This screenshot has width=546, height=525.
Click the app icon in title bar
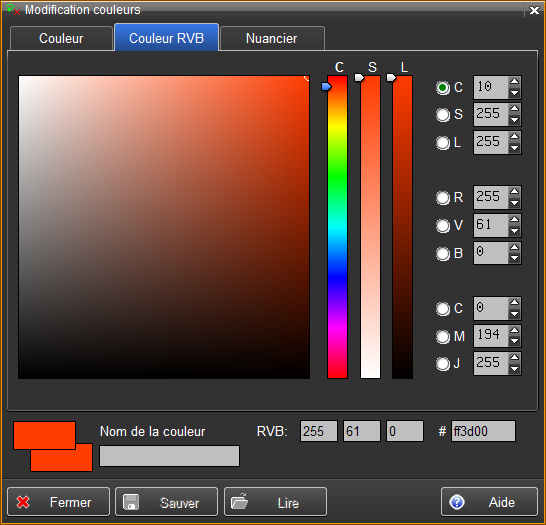[13, 9]
